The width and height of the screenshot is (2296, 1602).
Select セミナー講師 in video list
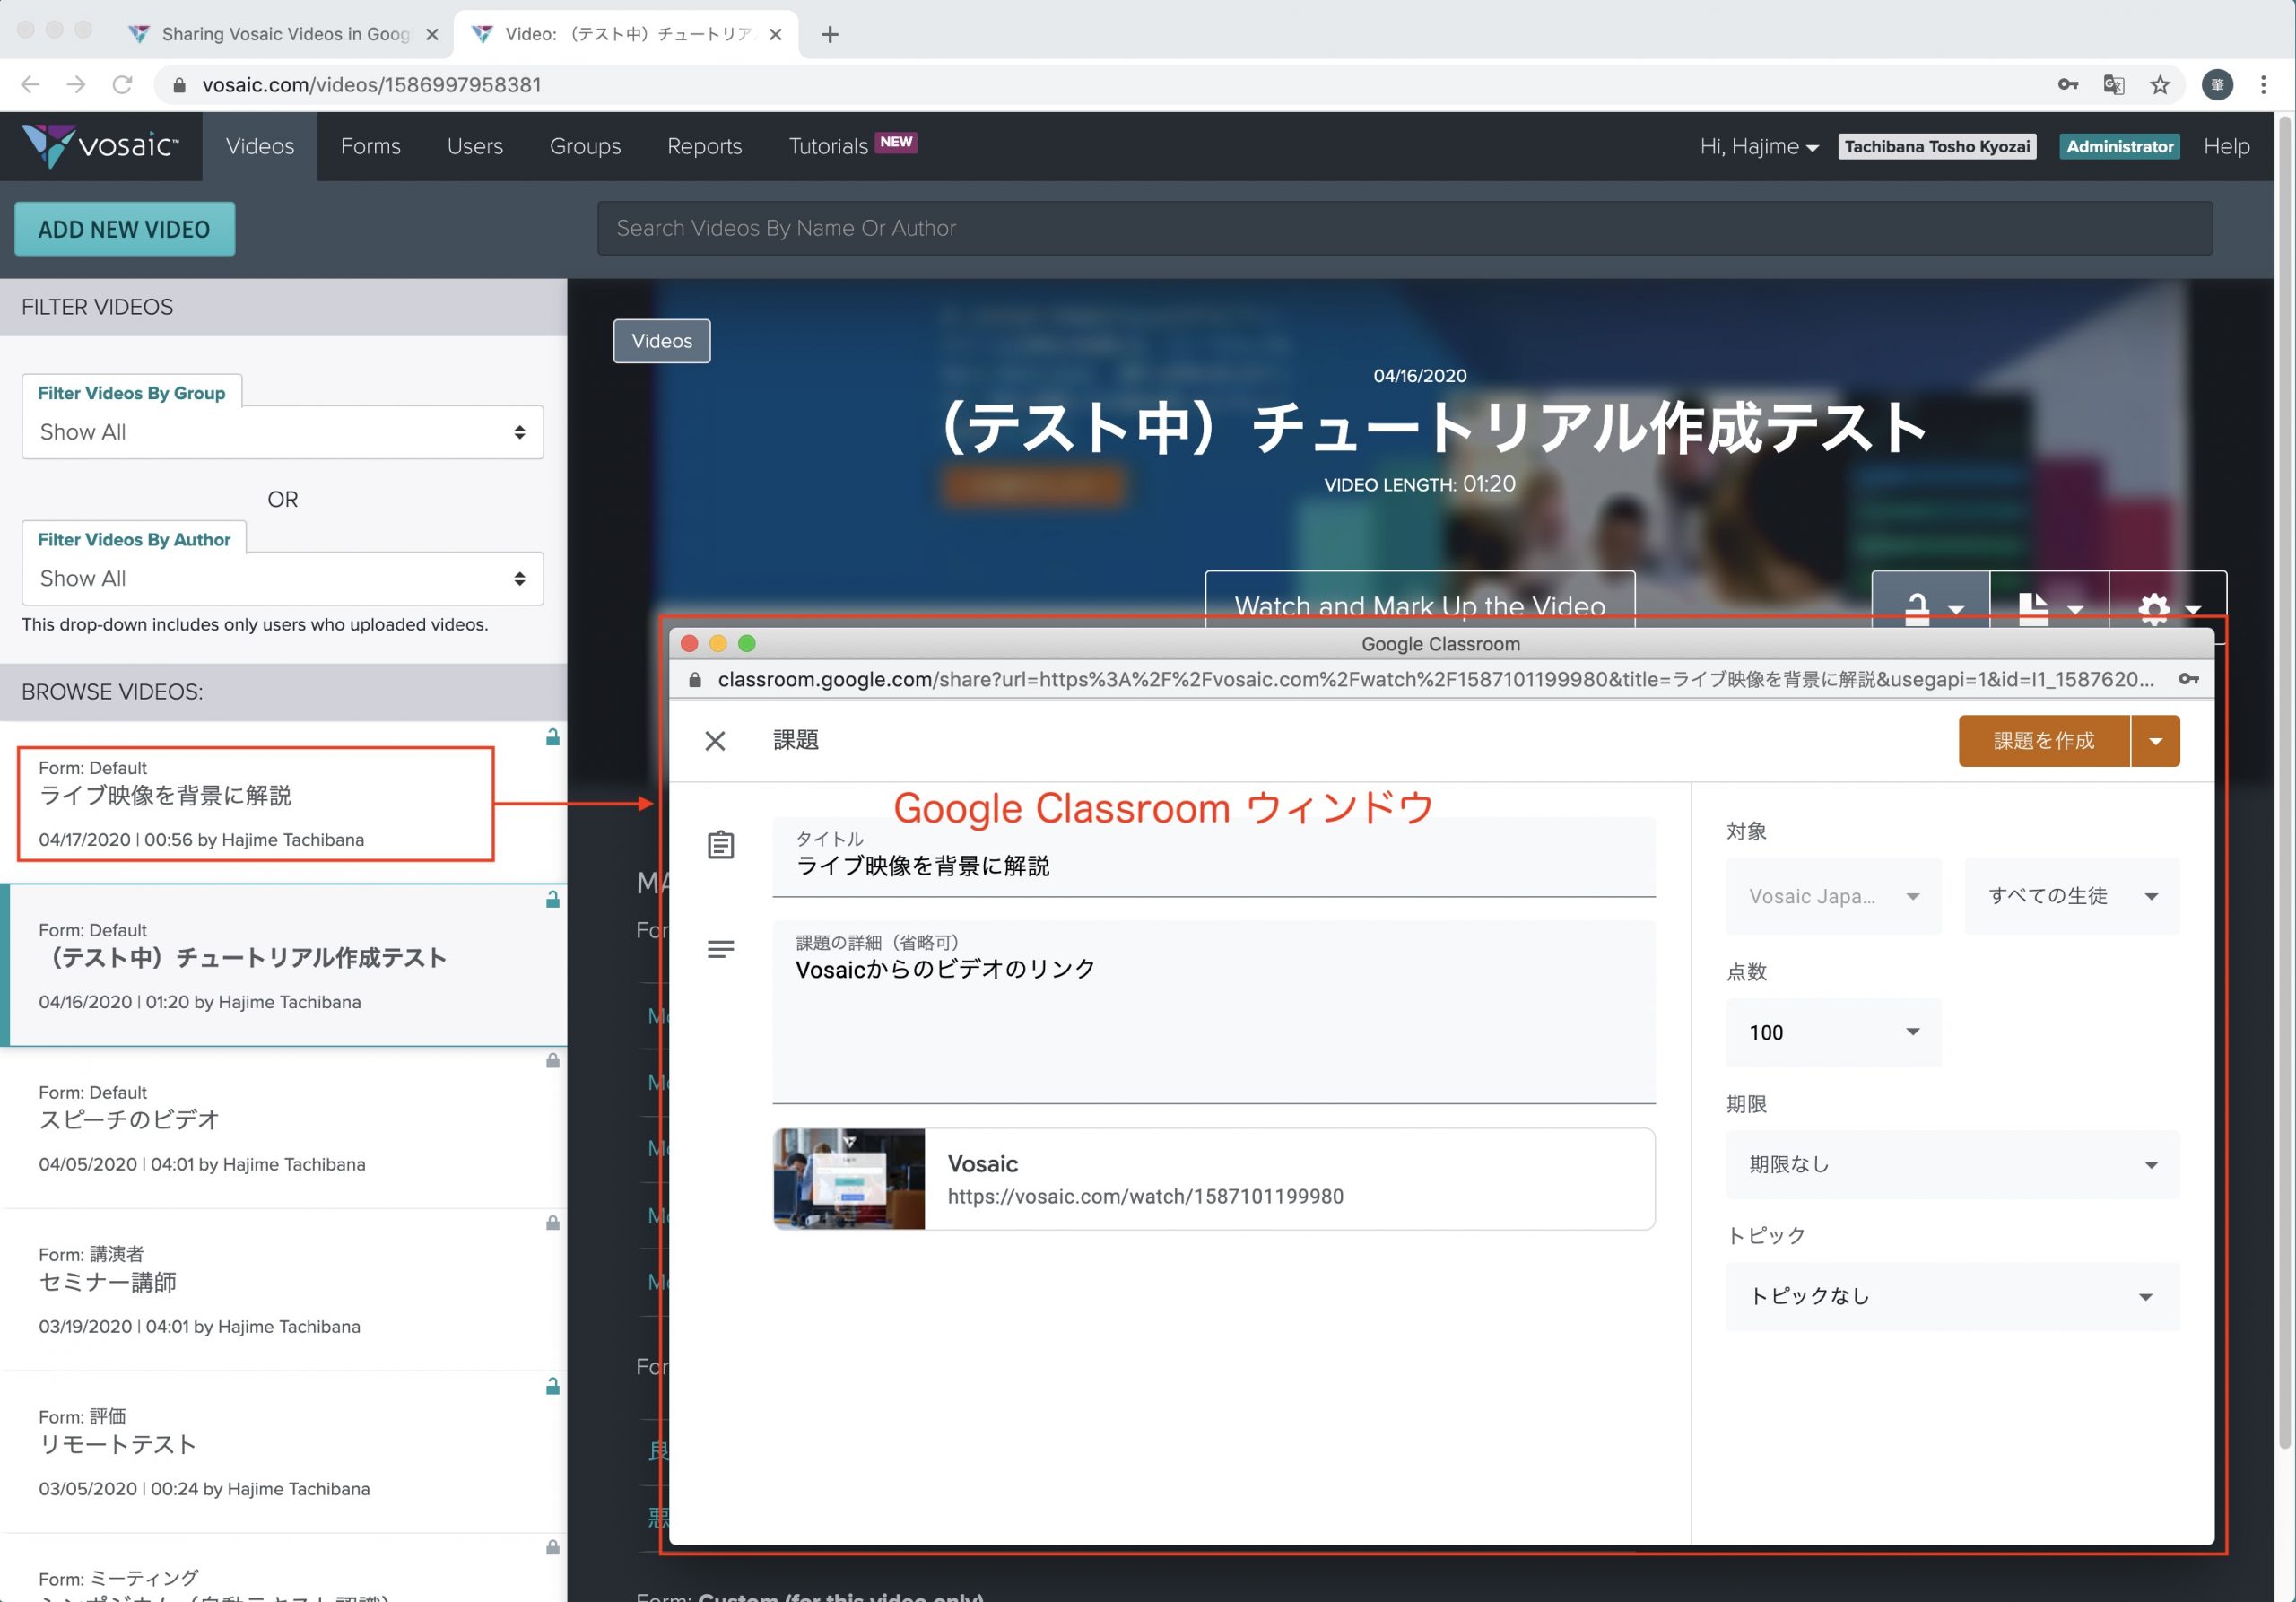pyautogui.click(x=283, y=1290)
